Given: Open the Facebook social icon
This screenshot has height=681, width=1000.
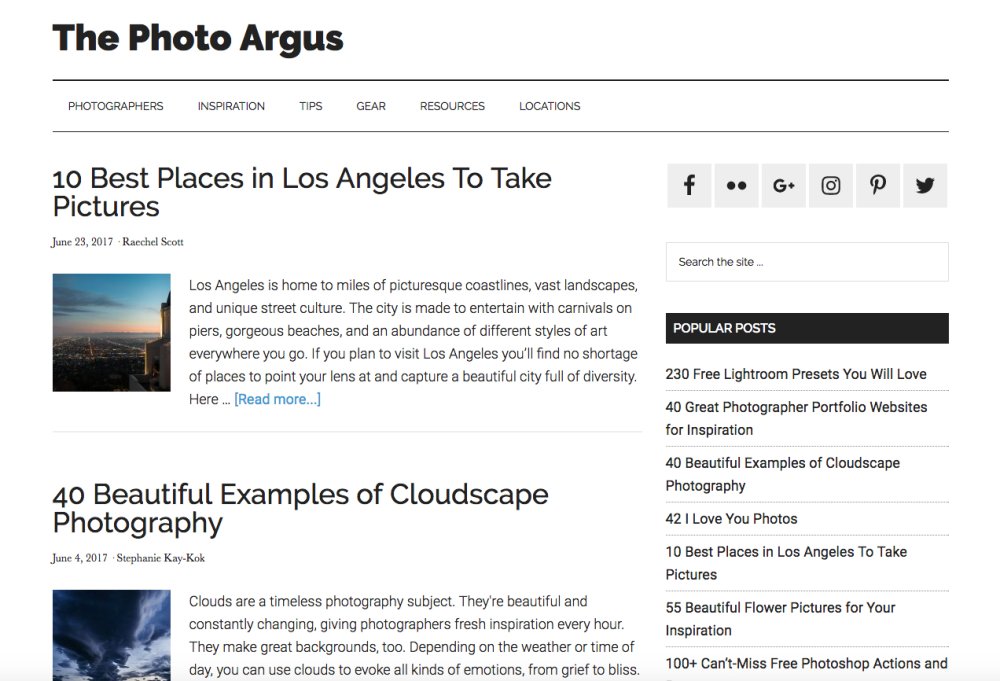Looking at the screenshot, I should click(x=689, y=186).
